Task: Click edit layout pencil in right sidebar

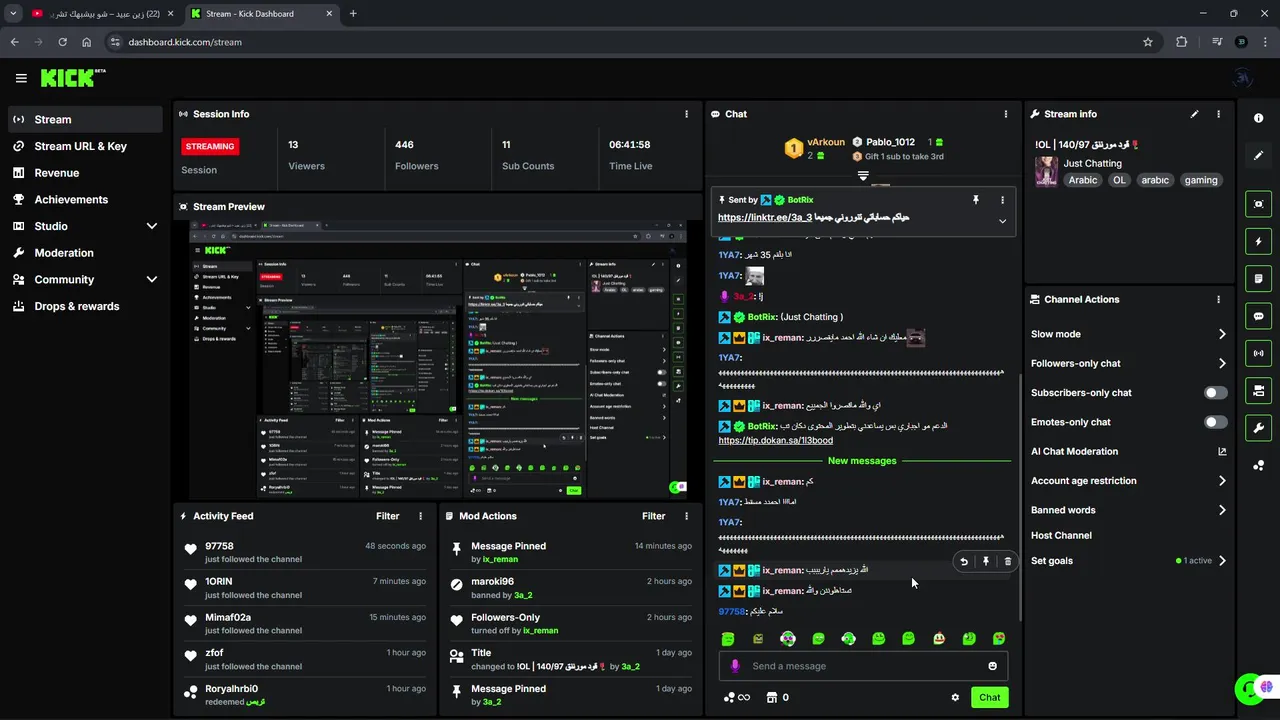Action: [1258, 155]
